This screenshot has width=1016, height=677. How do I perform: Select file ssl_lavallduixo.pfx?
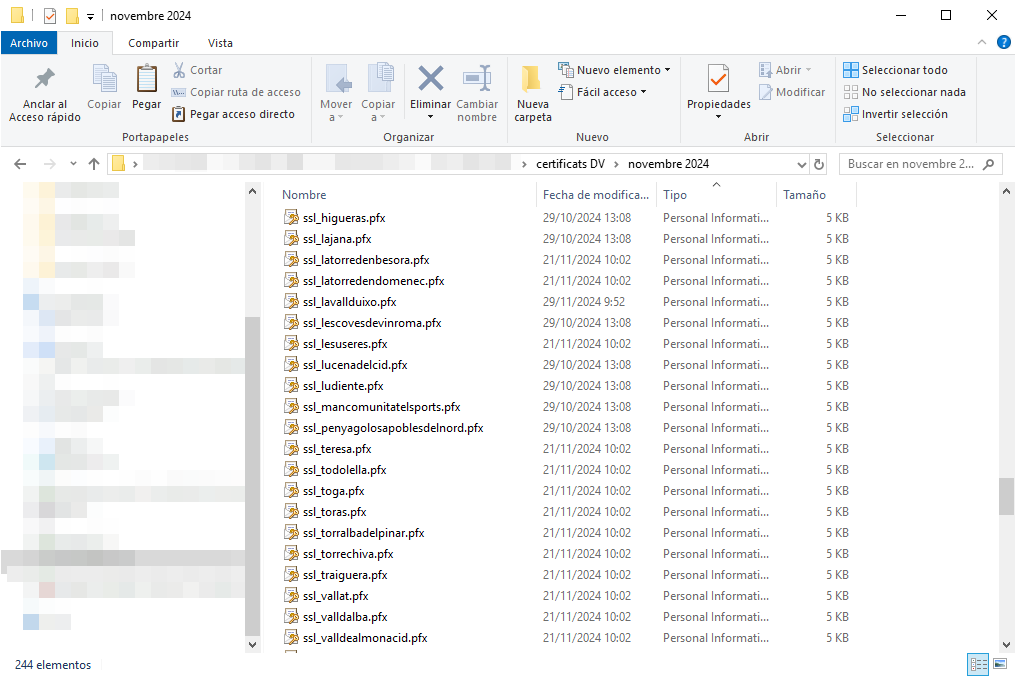tap(349, 302)
